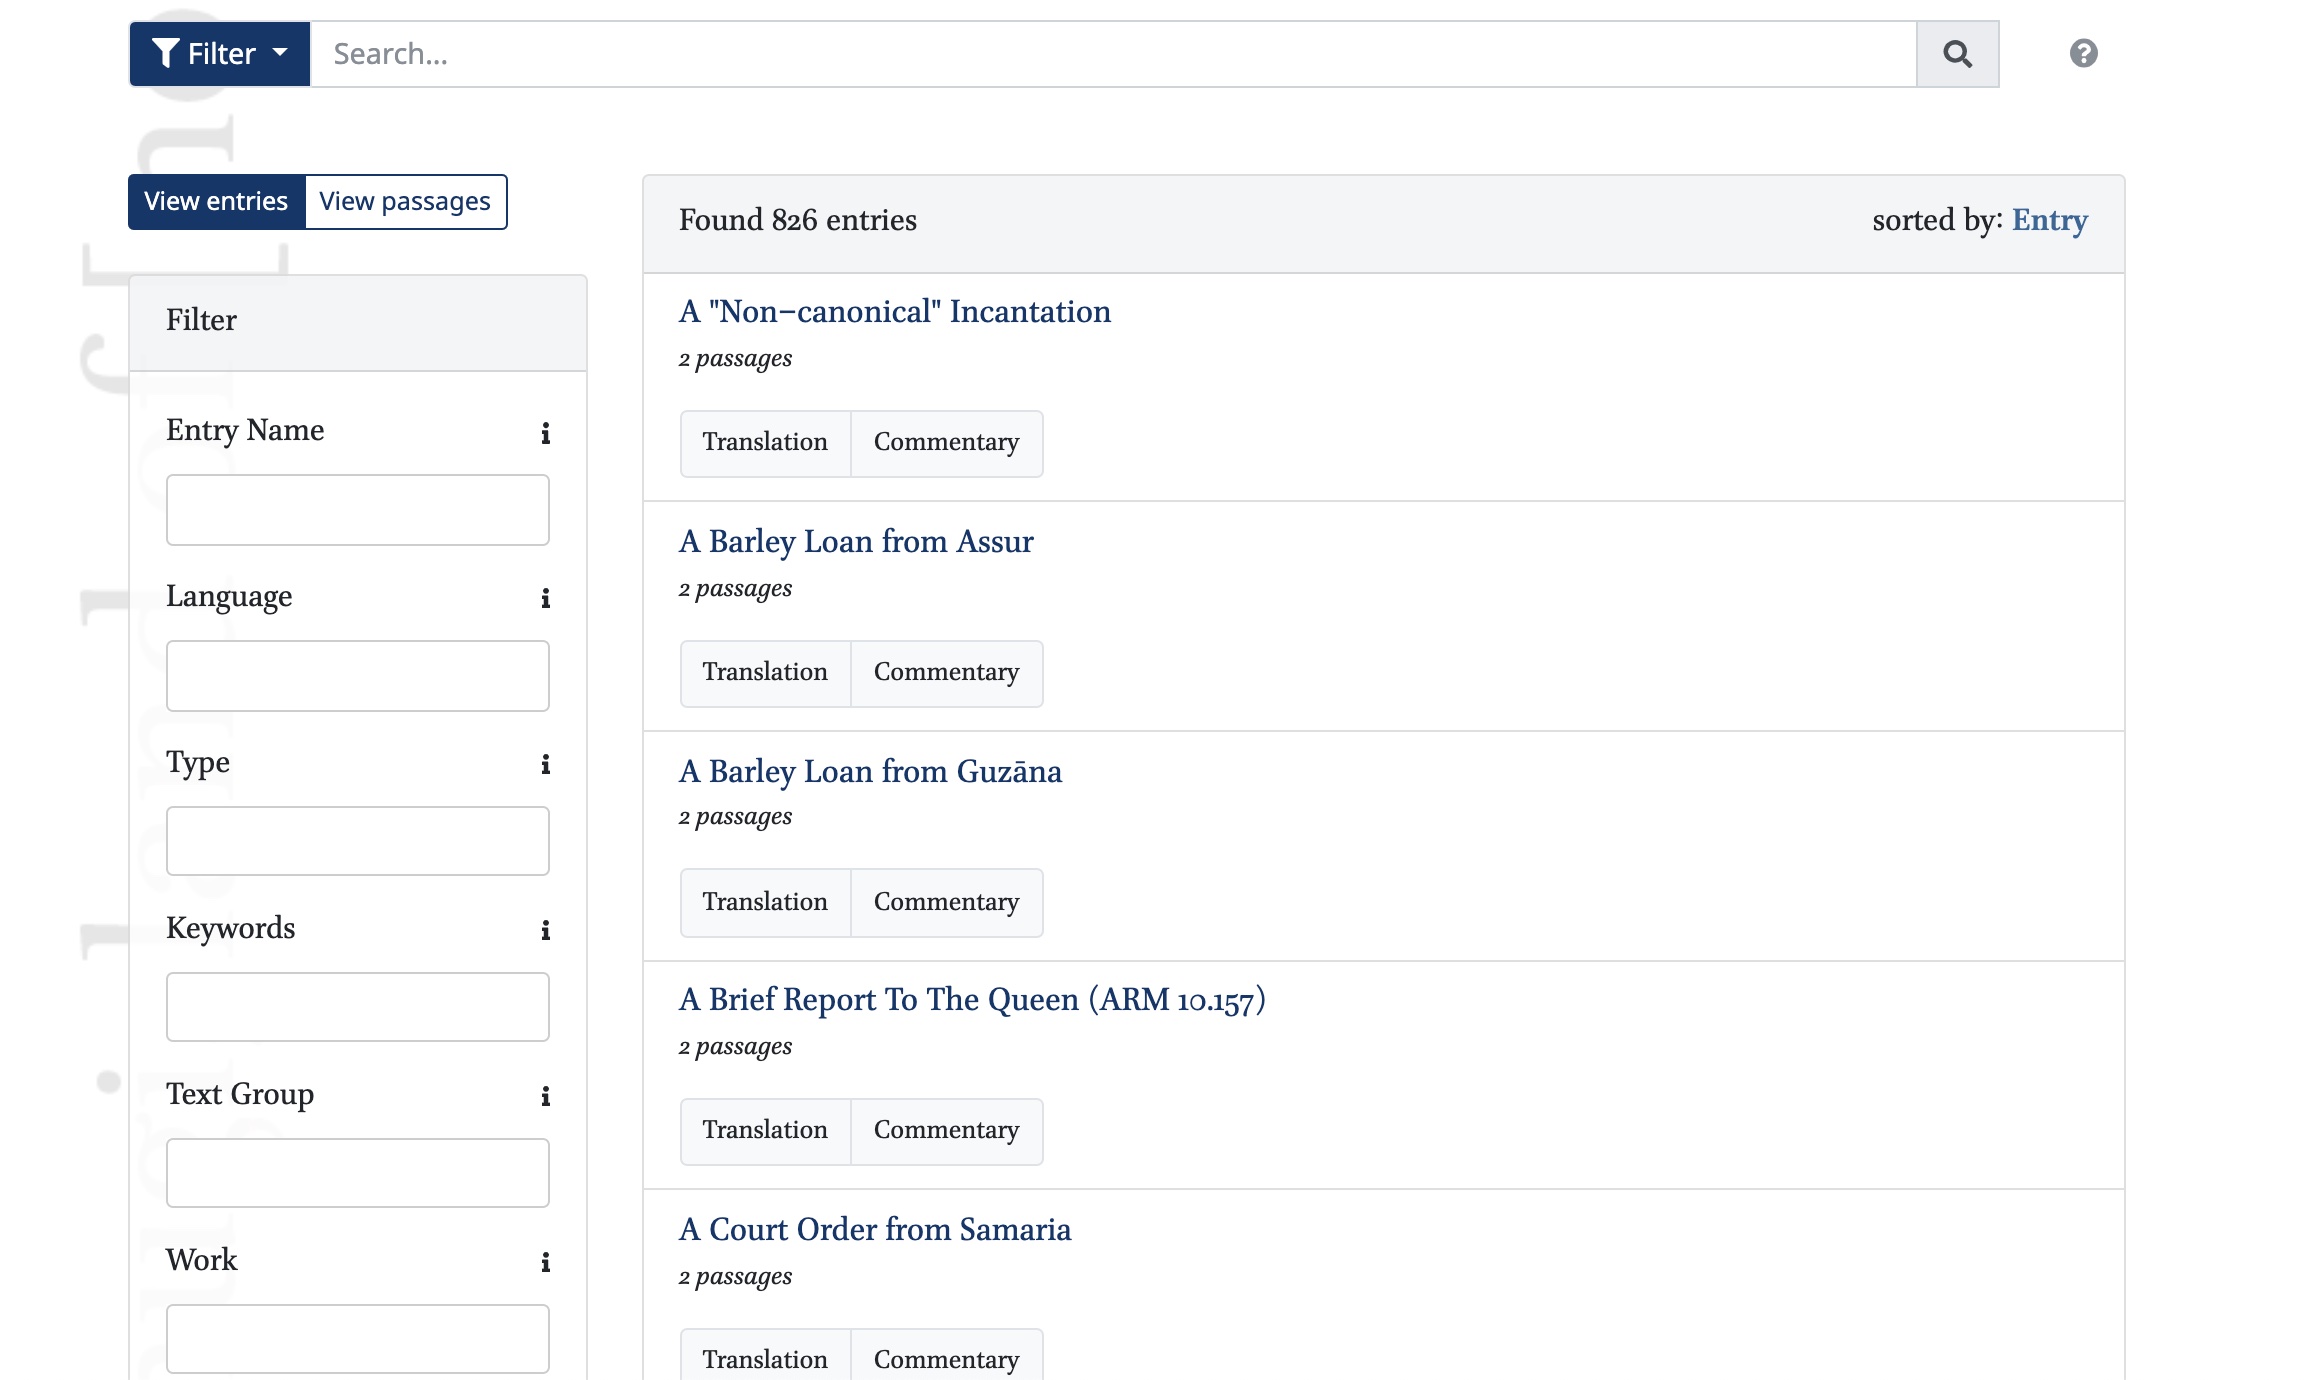Focus the Type filter input
The height and width of the screenshot is (1380, 2314).
point(358,841)
